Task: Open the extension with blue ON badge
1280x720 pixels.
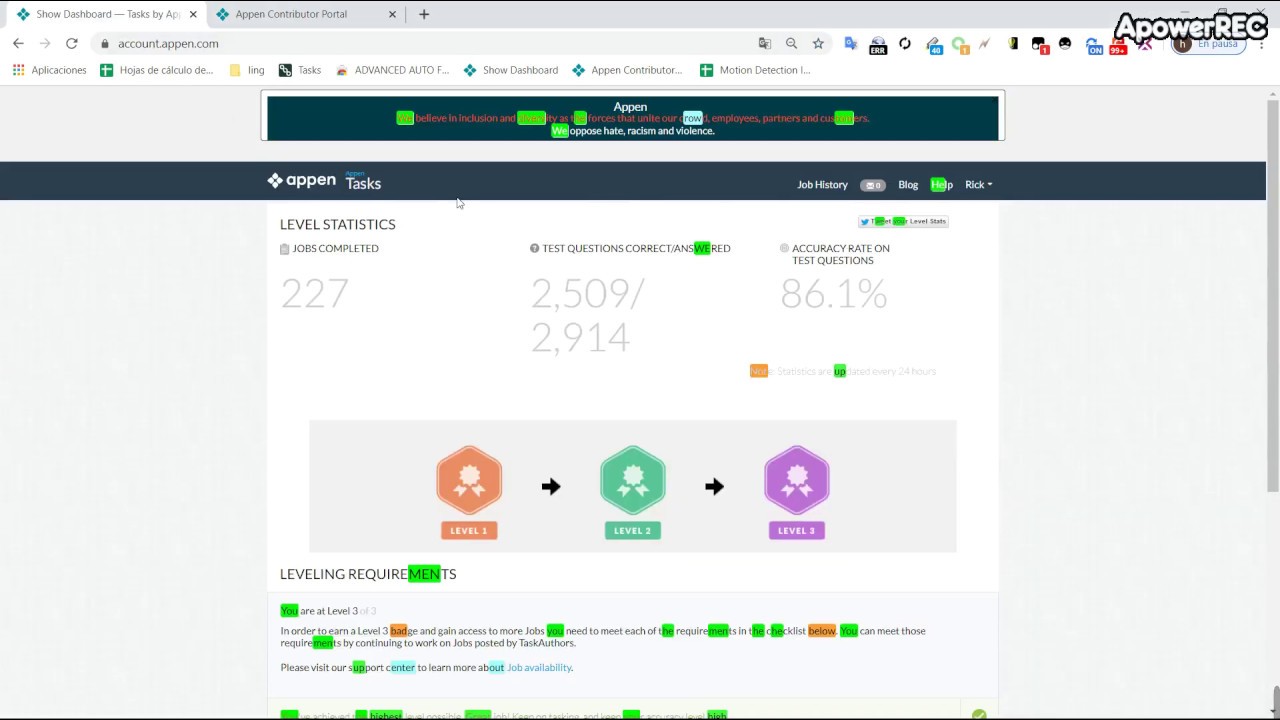Action: pos(1093,45)
